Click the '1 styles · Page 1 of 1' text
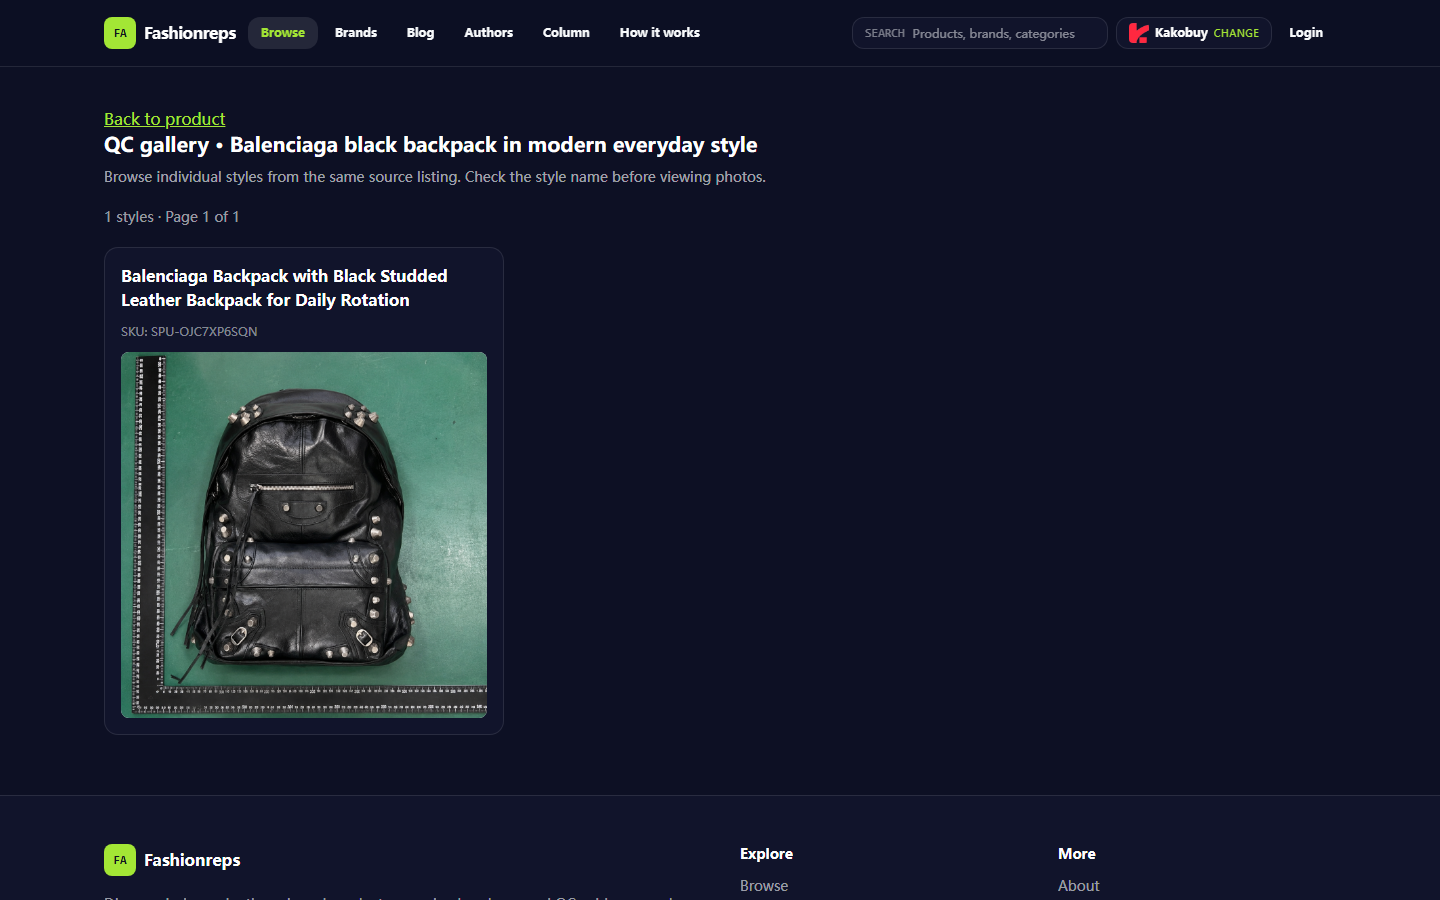This screenshot has width=1440, height=900. [172, 217]
